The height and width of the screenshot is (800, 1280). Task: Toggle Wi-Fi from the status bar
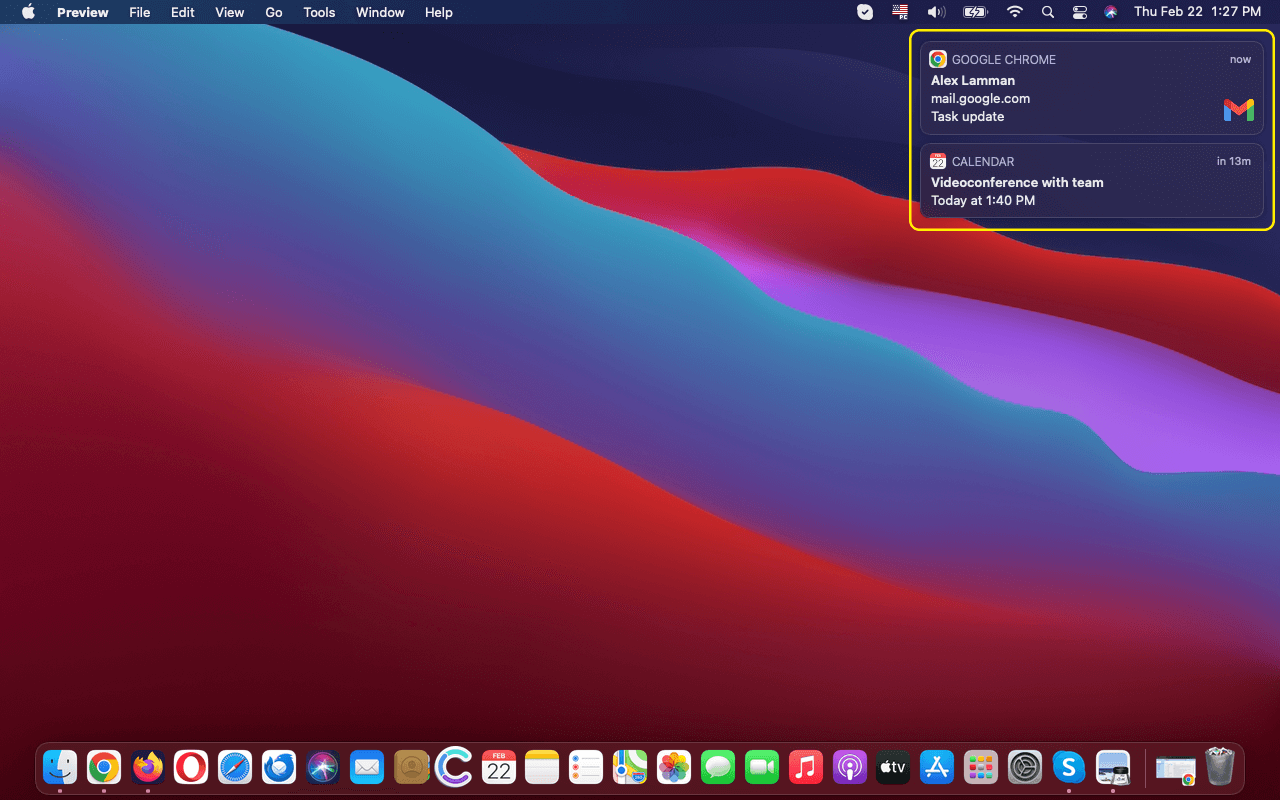click(x=1014, y=12)
